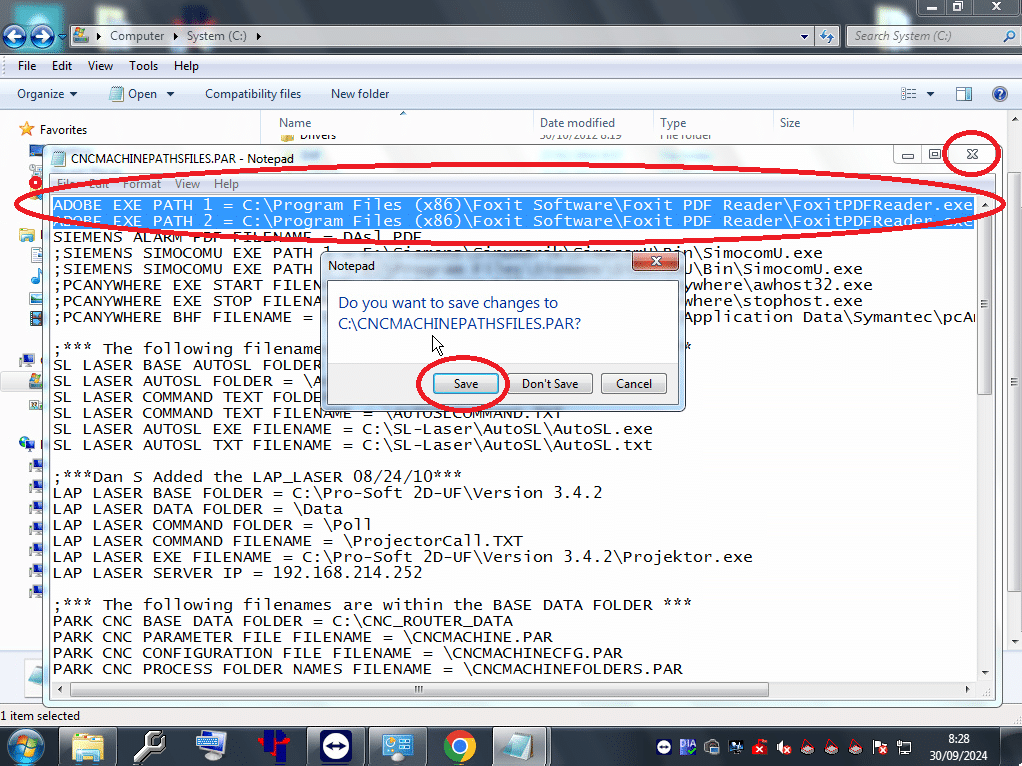Click the Explorer Back arrow button
This screenshot has width=1022, height=766.
(15, 37)
